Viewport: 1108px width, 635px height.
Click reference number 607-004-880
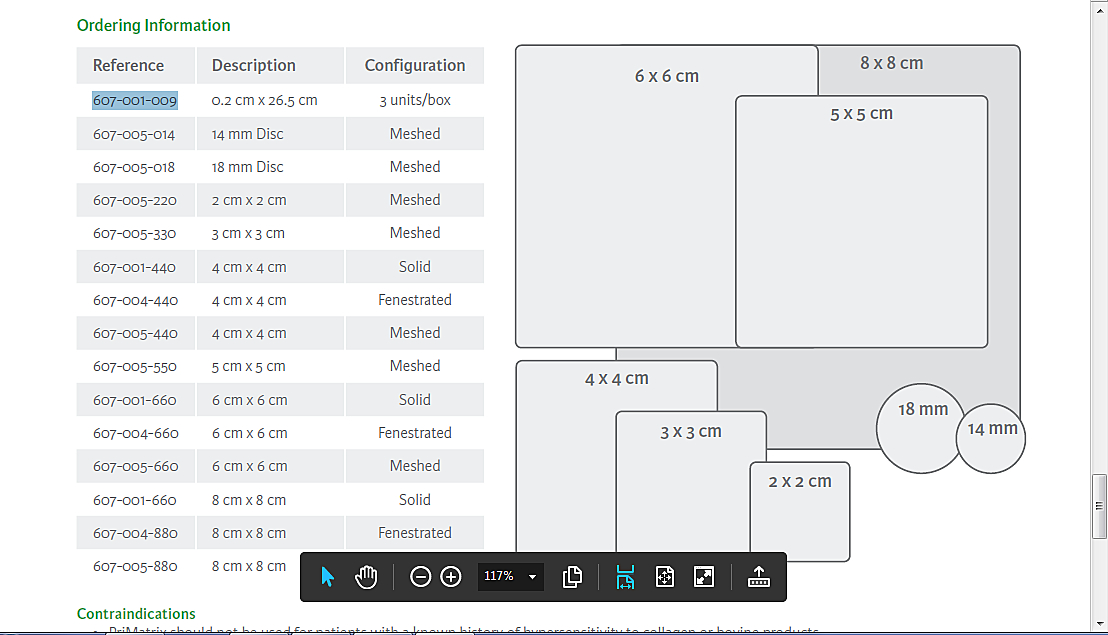[135, 533]
